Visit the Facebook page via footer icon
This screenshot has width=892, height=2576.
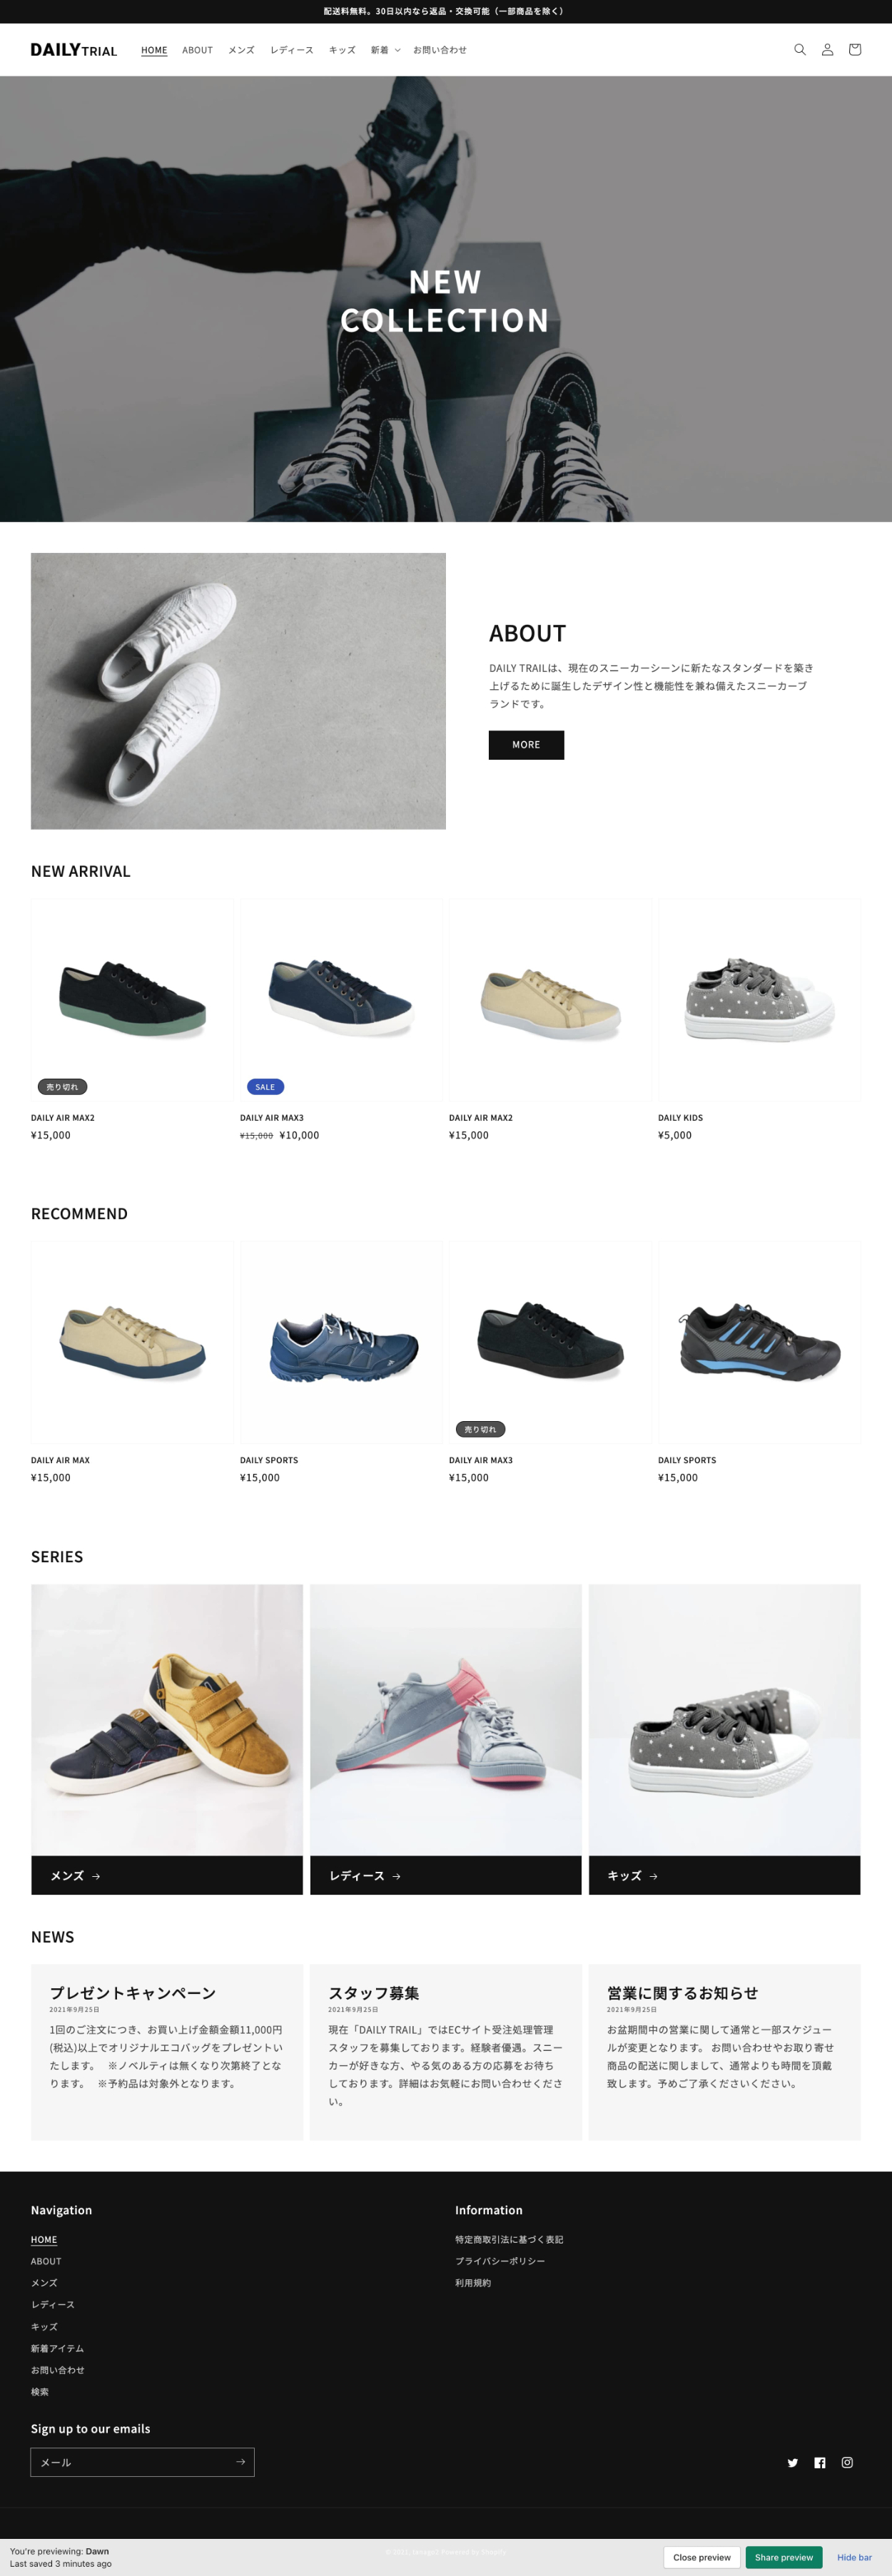point(820,2462)
